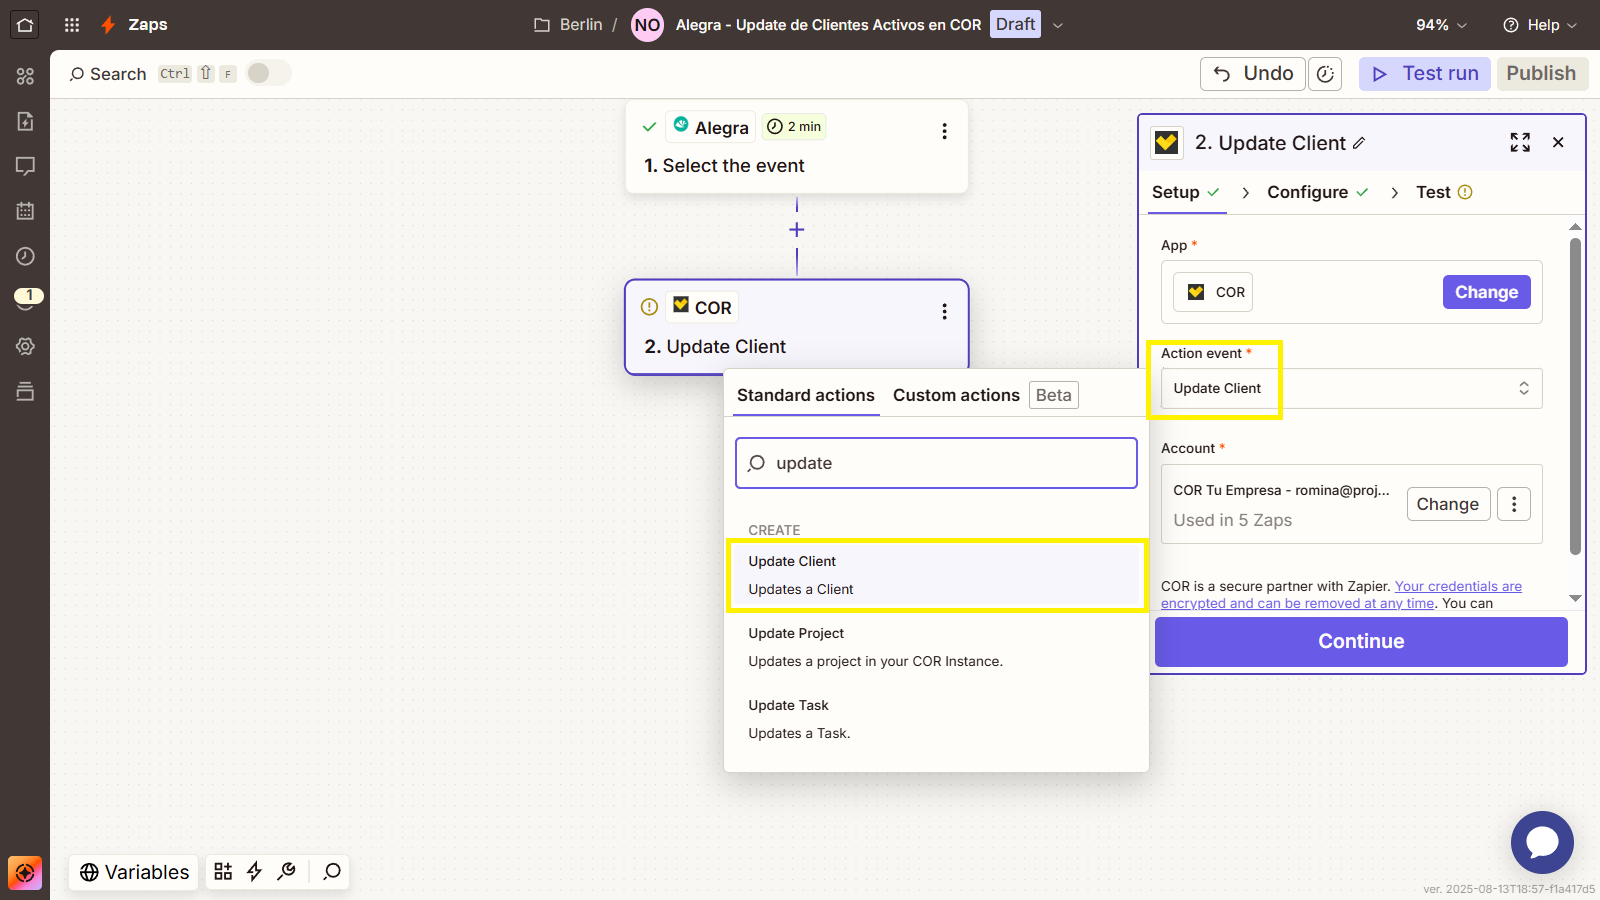Viewport: 1600px width, 900px height.
Task: Open the sidebar history clock icon
Action: click(x=25, y=256)
